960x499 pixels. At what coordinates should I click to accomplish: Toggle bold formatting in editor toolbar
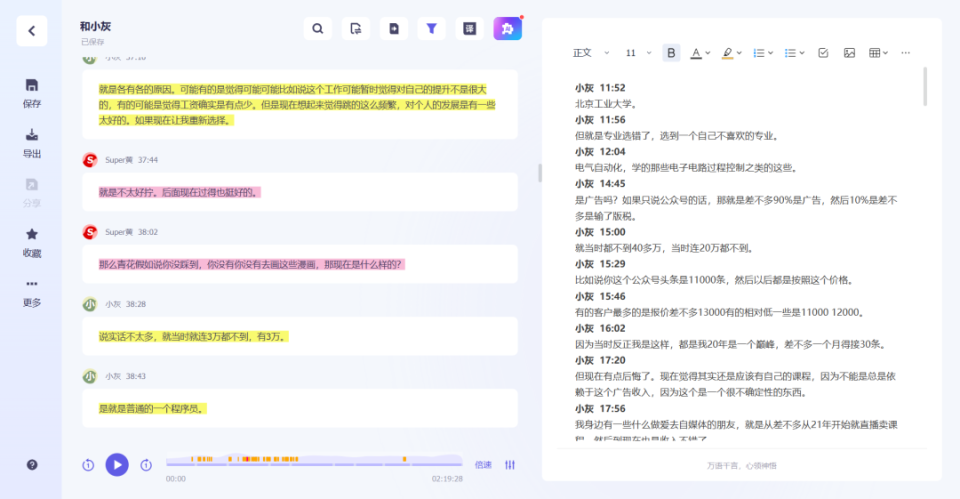[x=671, y=53]
